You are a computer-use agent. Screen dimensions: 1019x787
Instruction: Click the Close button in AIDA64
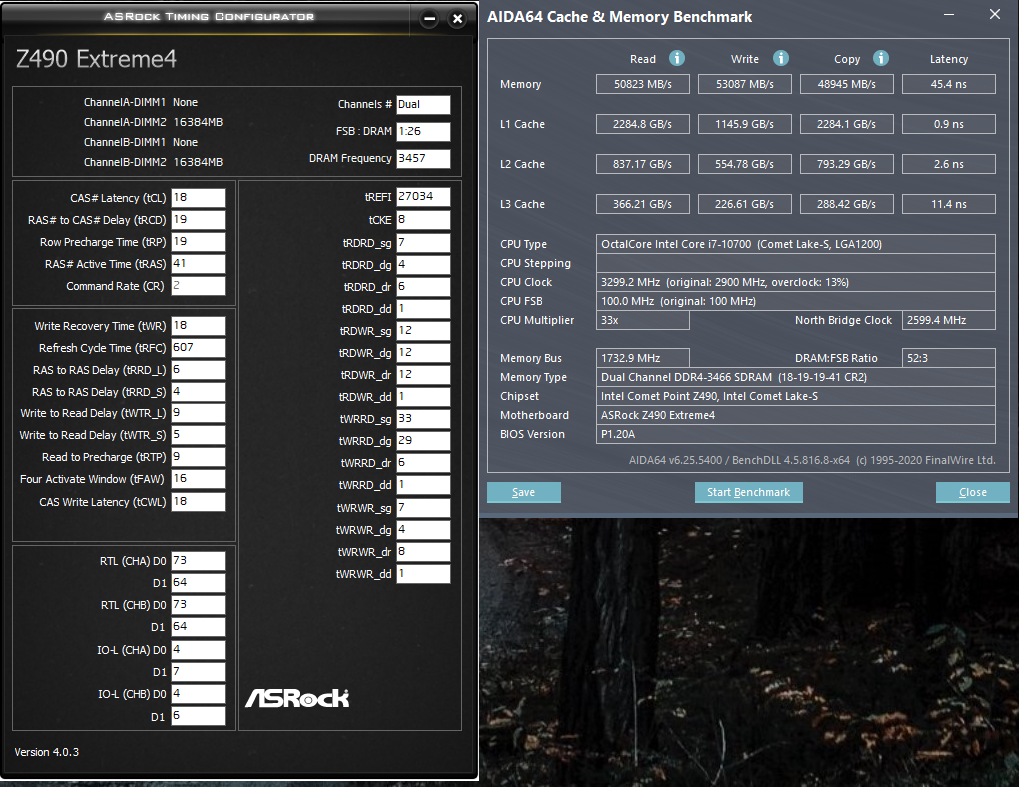click(x=973, y=492)
